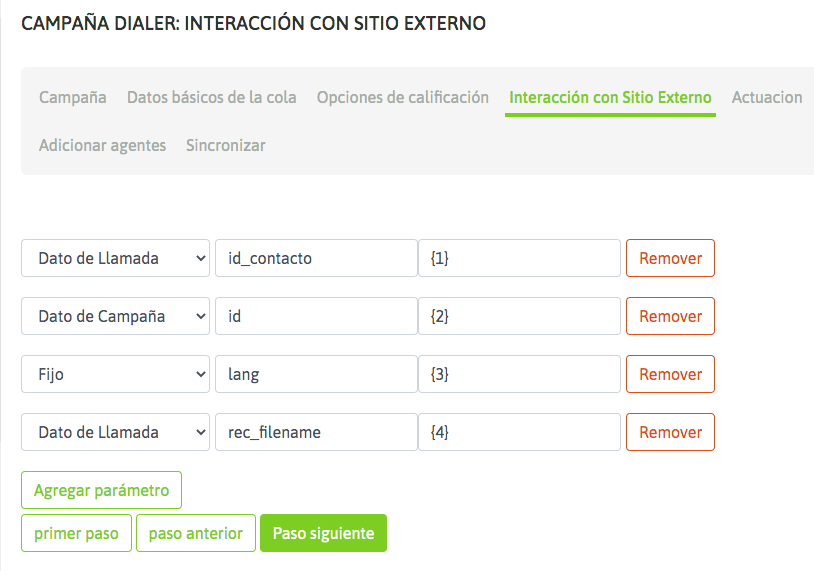Remove the rec_filename parameter row
814x571 pixels.
670,432
